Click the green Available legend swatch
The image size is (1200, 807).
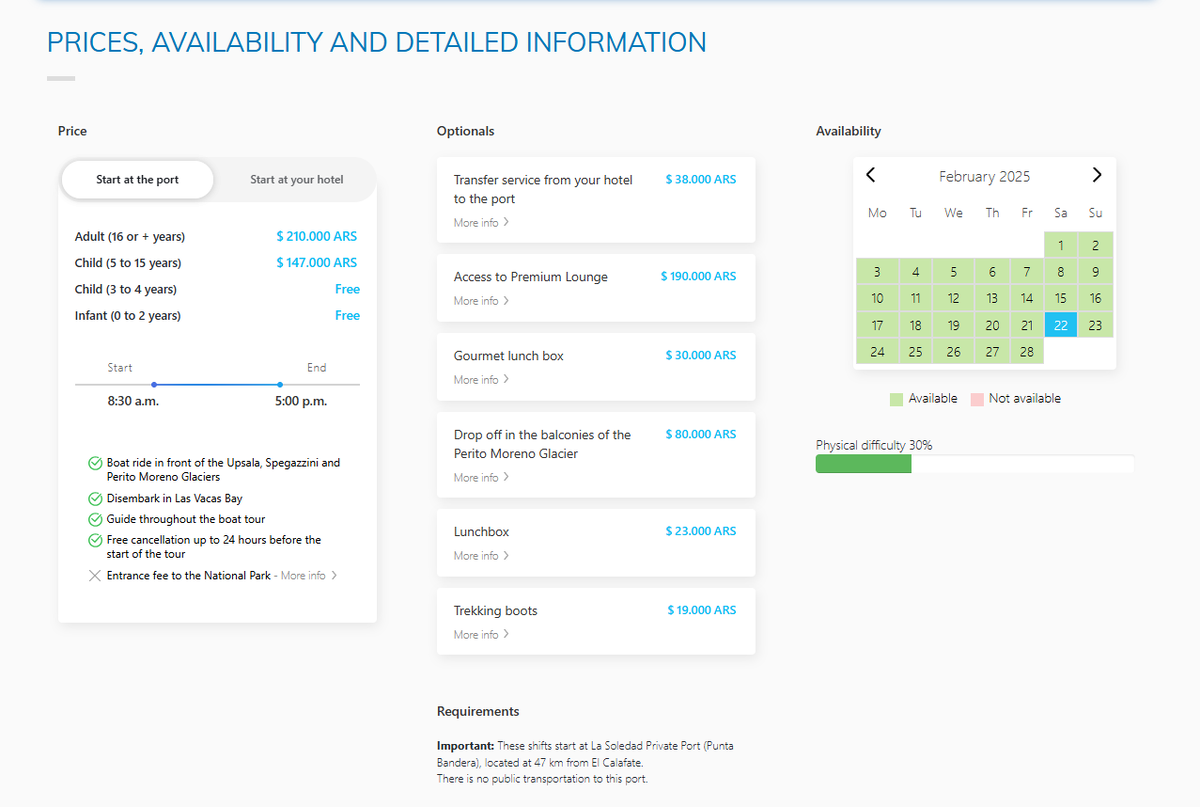tap(896, 399)
